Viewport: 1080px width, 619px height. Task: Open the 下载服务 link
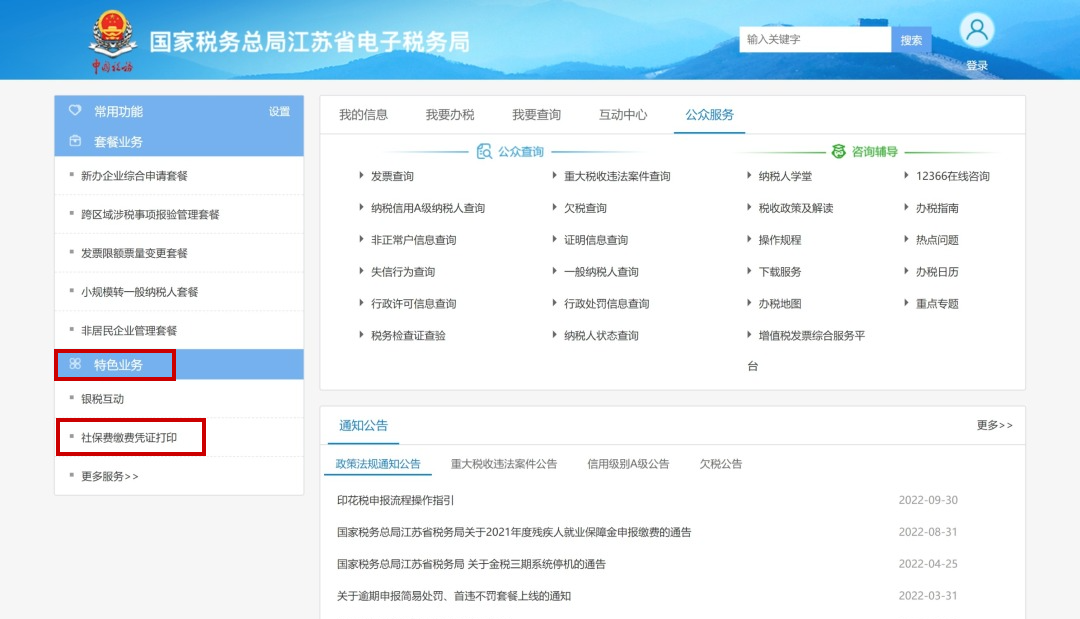pyautogui.click(x=780, y=271)
